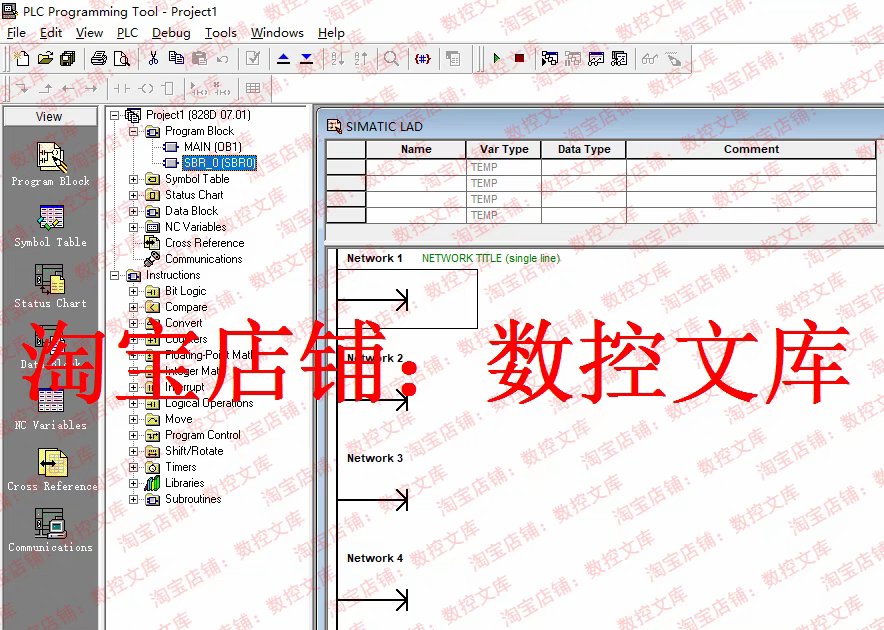
Task: Select MAIN (OB1) in project tree
Action: tap(213, 147)
